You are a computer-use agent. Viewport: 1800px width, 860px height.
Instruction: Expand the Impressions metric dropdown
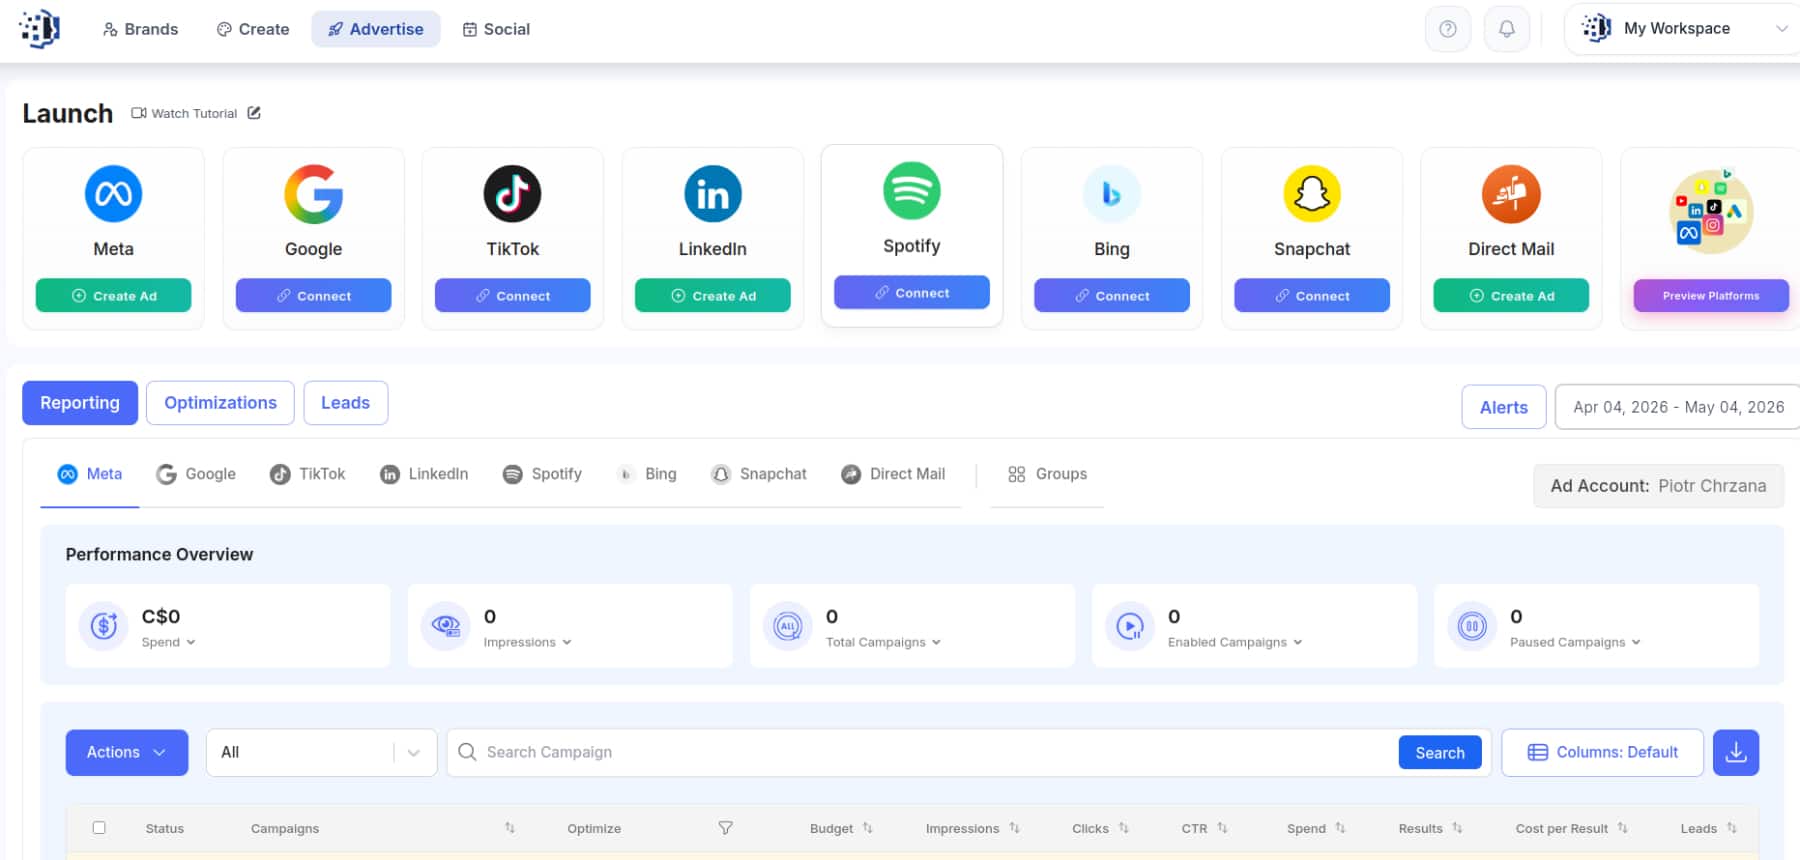(x=527, y=642)
